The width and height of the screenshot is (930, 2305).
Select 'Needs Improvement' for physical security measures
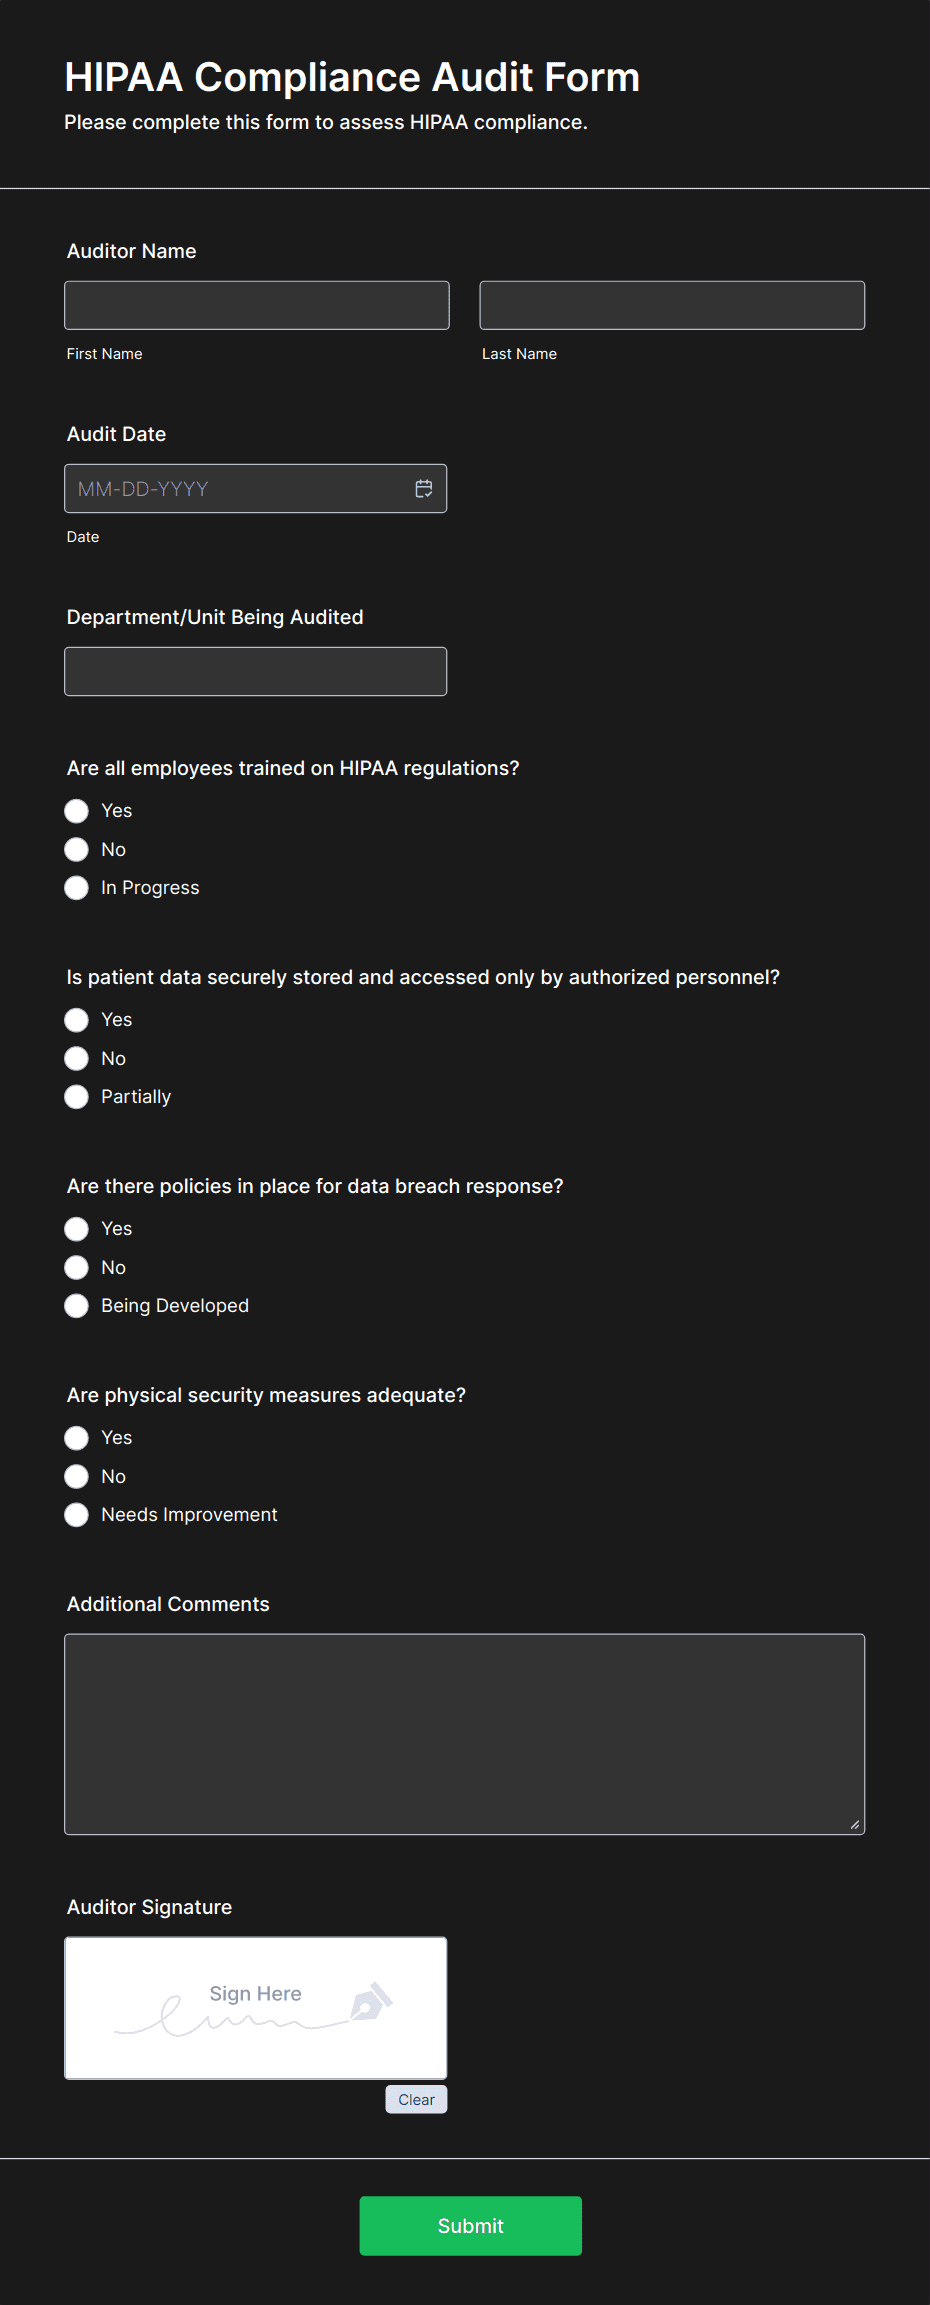[76, 1514]
